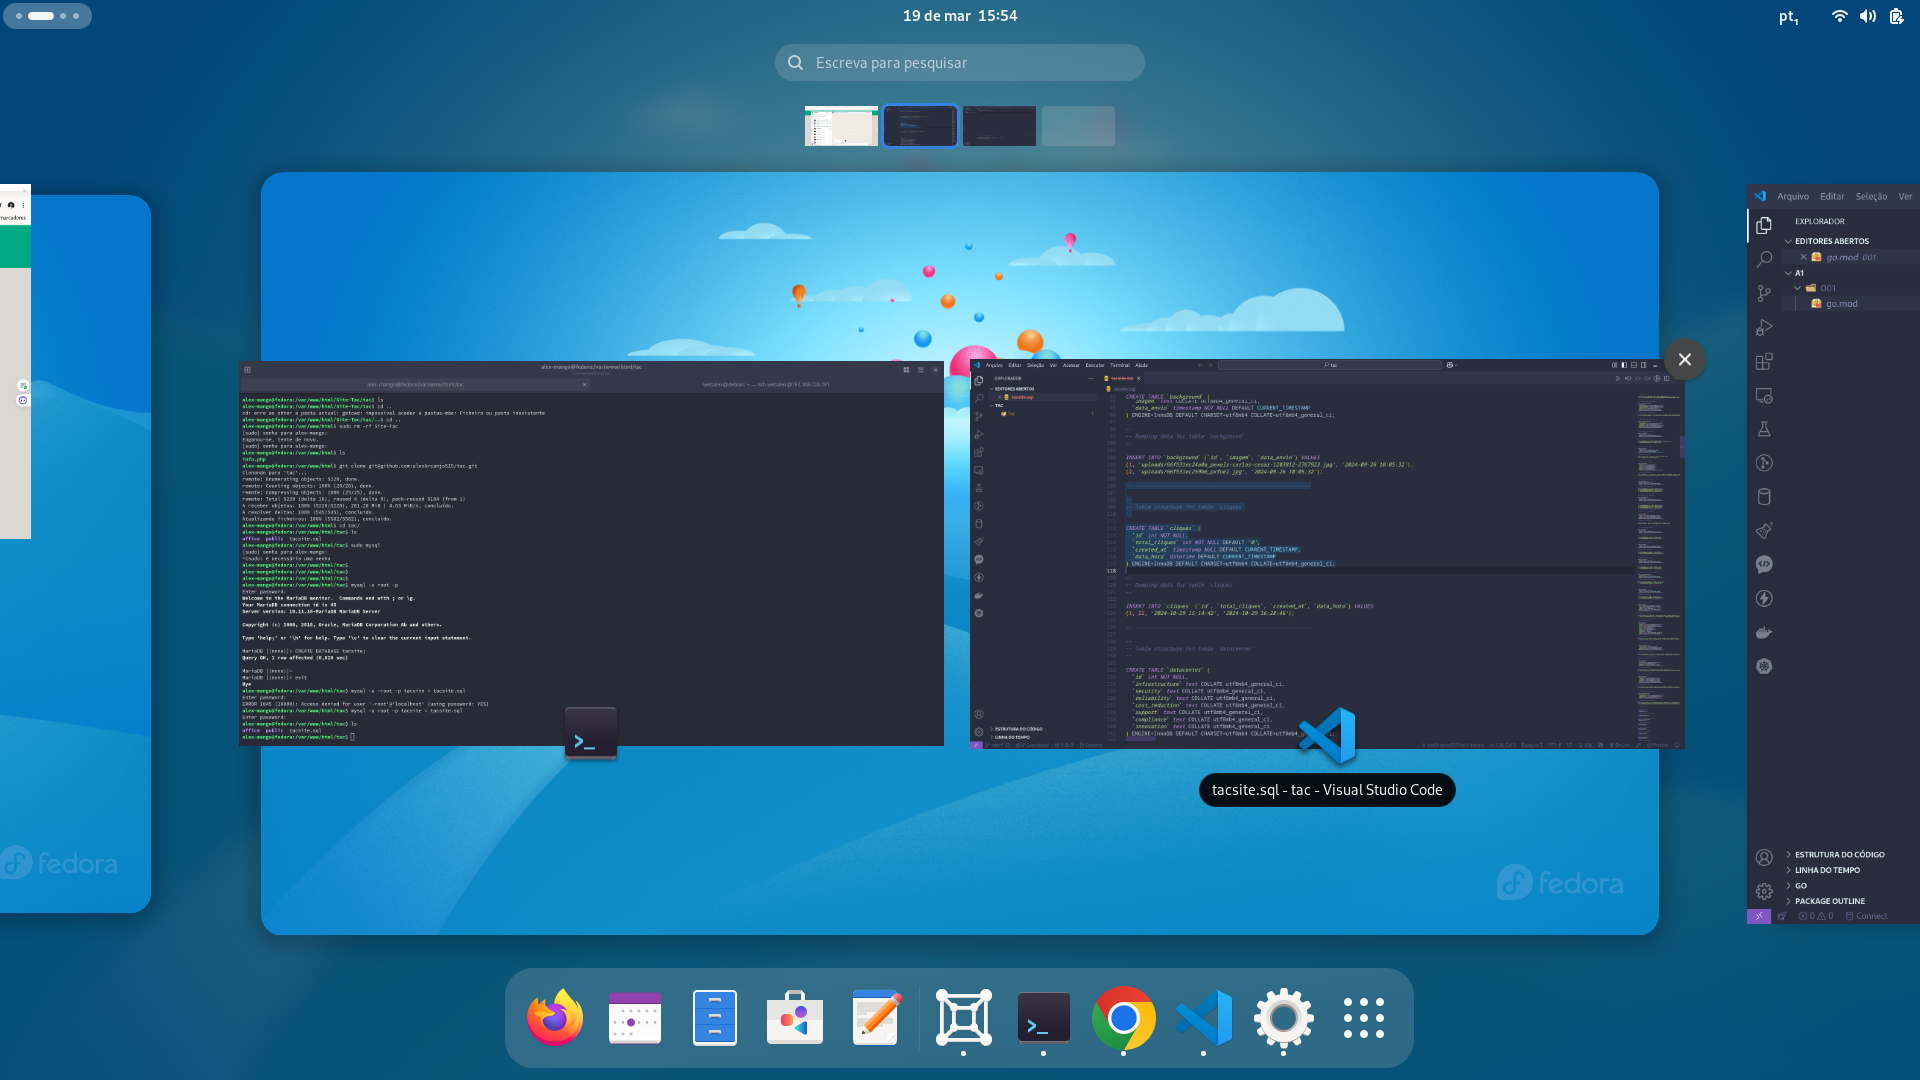Expand ESTRUTURA DO CÓDIGO section

[1839, 855]
